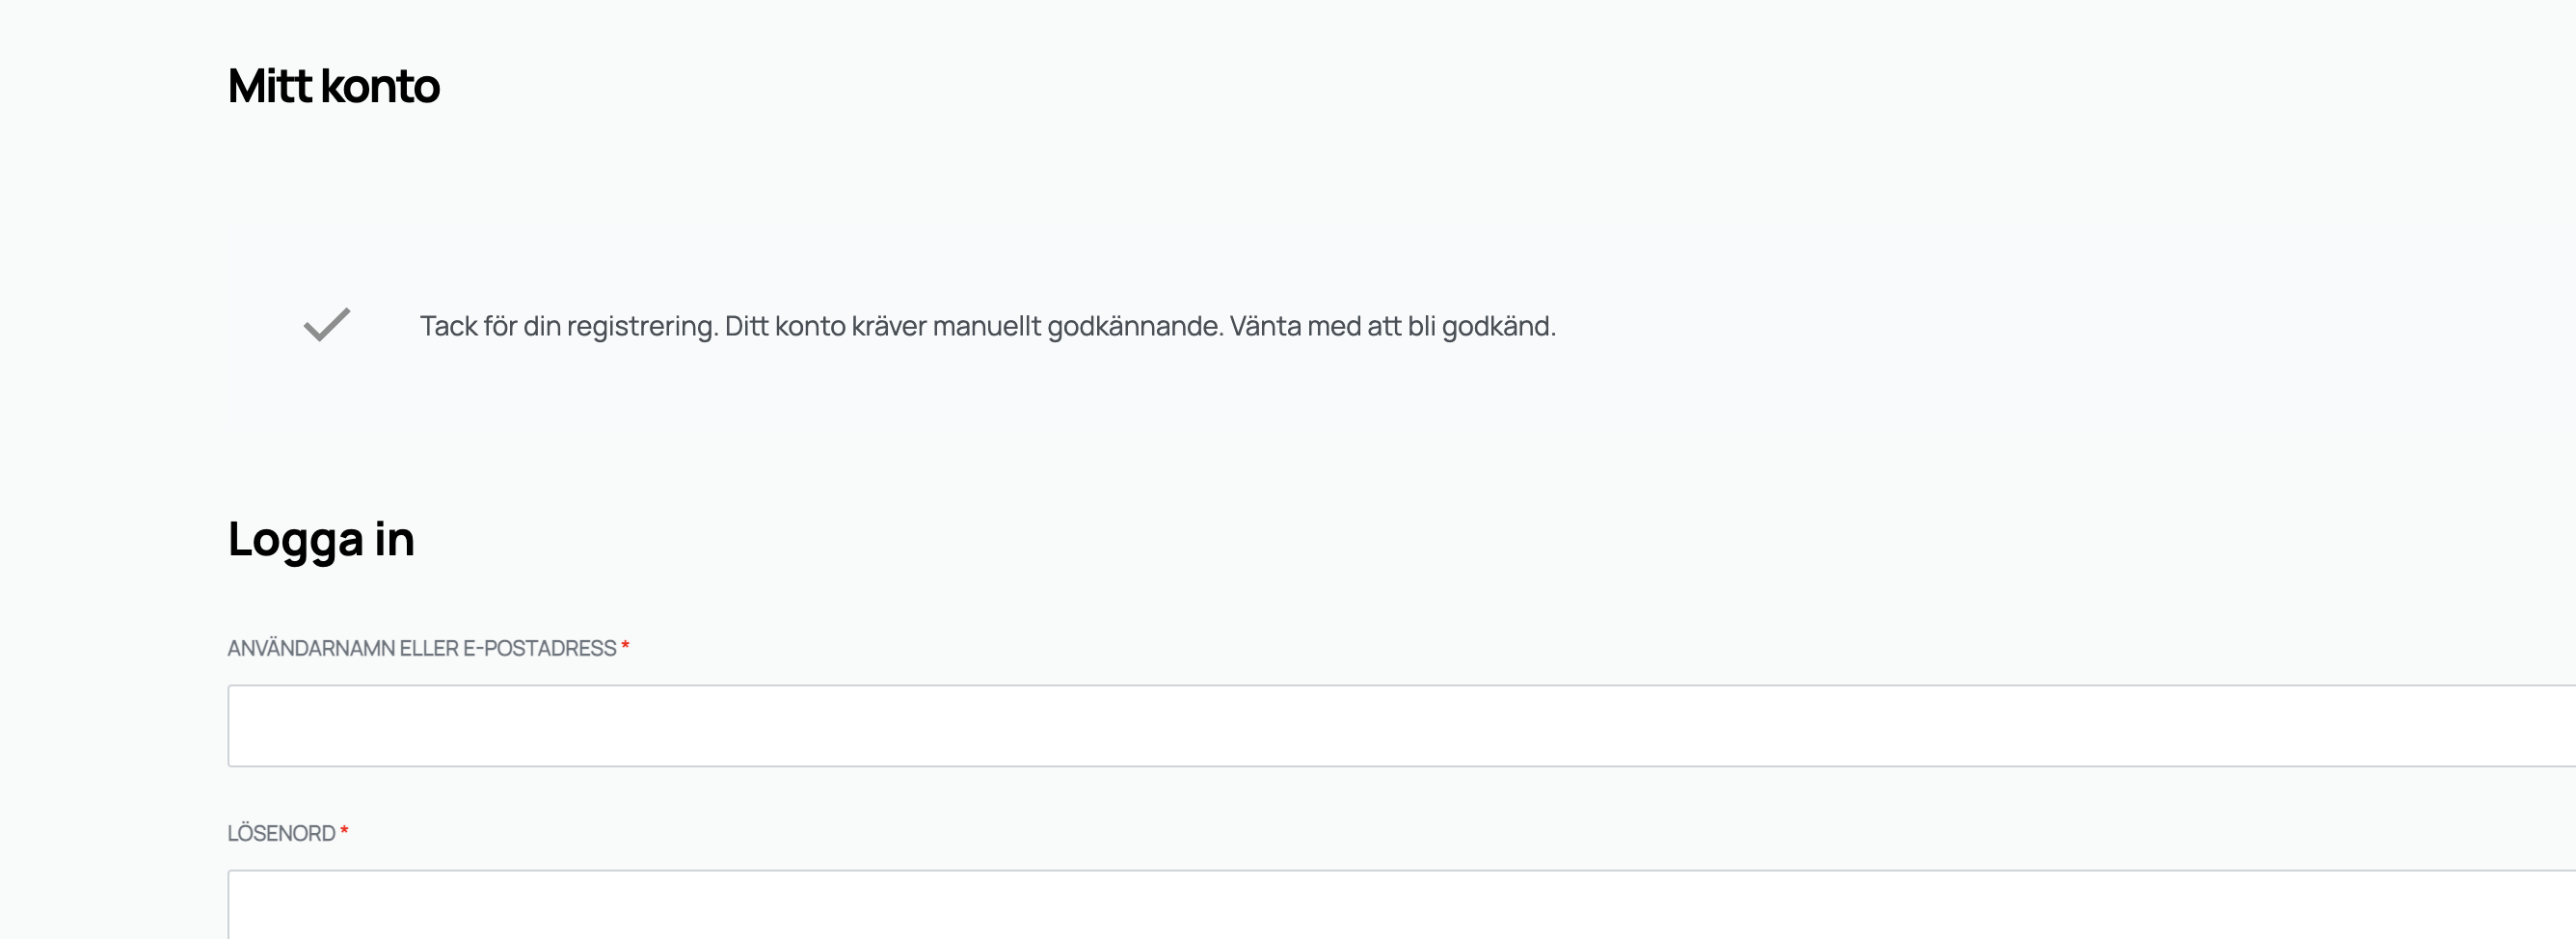
Task: Click the gray checkmark icon in the notice
Action: [327, 325]
